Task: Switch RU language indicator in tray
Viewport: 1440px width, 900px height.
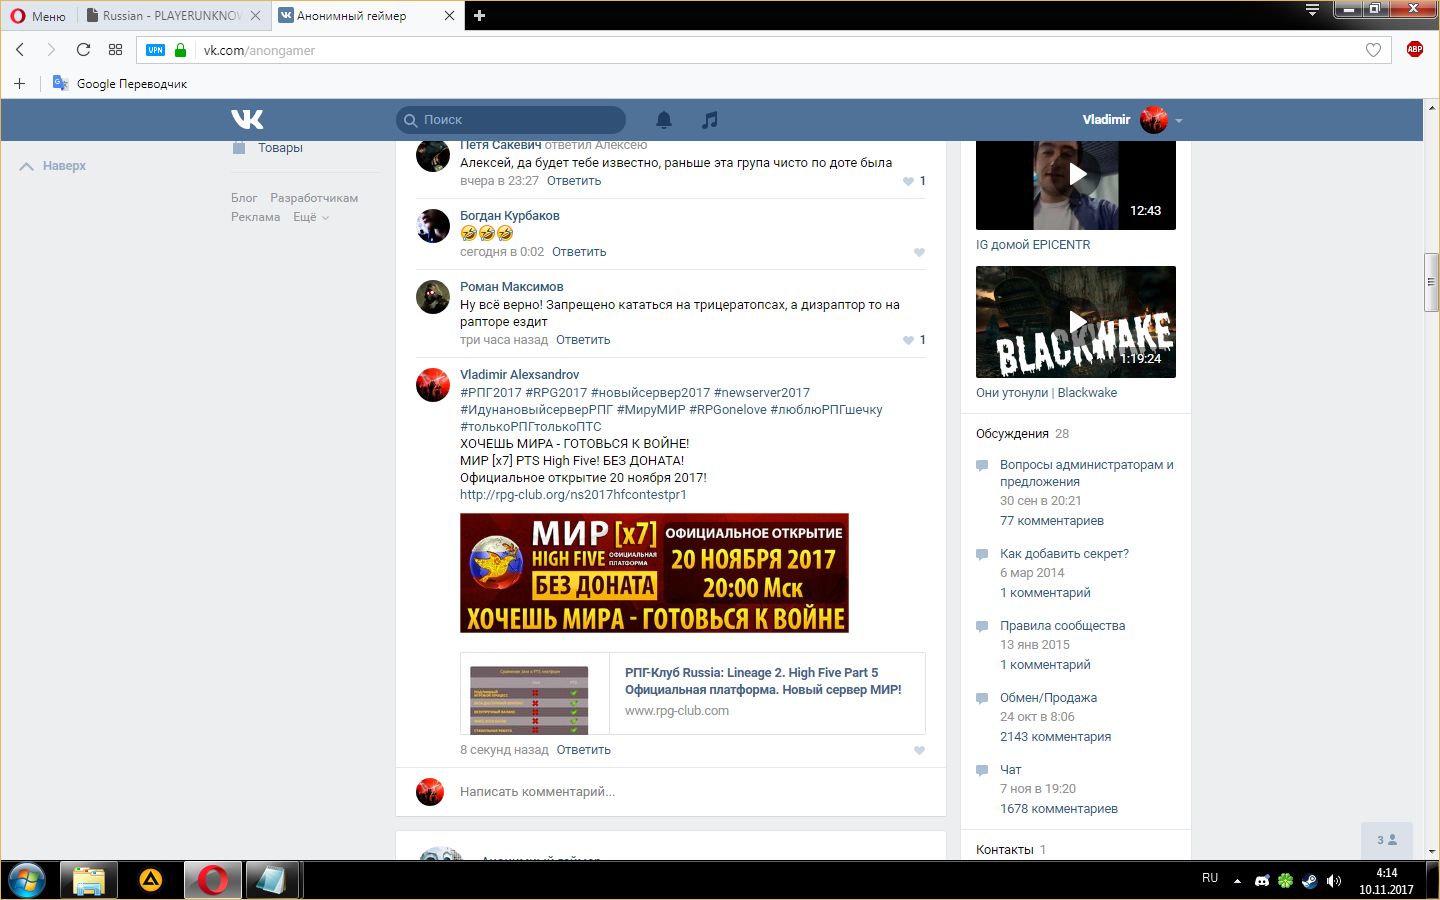Action: click(x=1210, y=878)
